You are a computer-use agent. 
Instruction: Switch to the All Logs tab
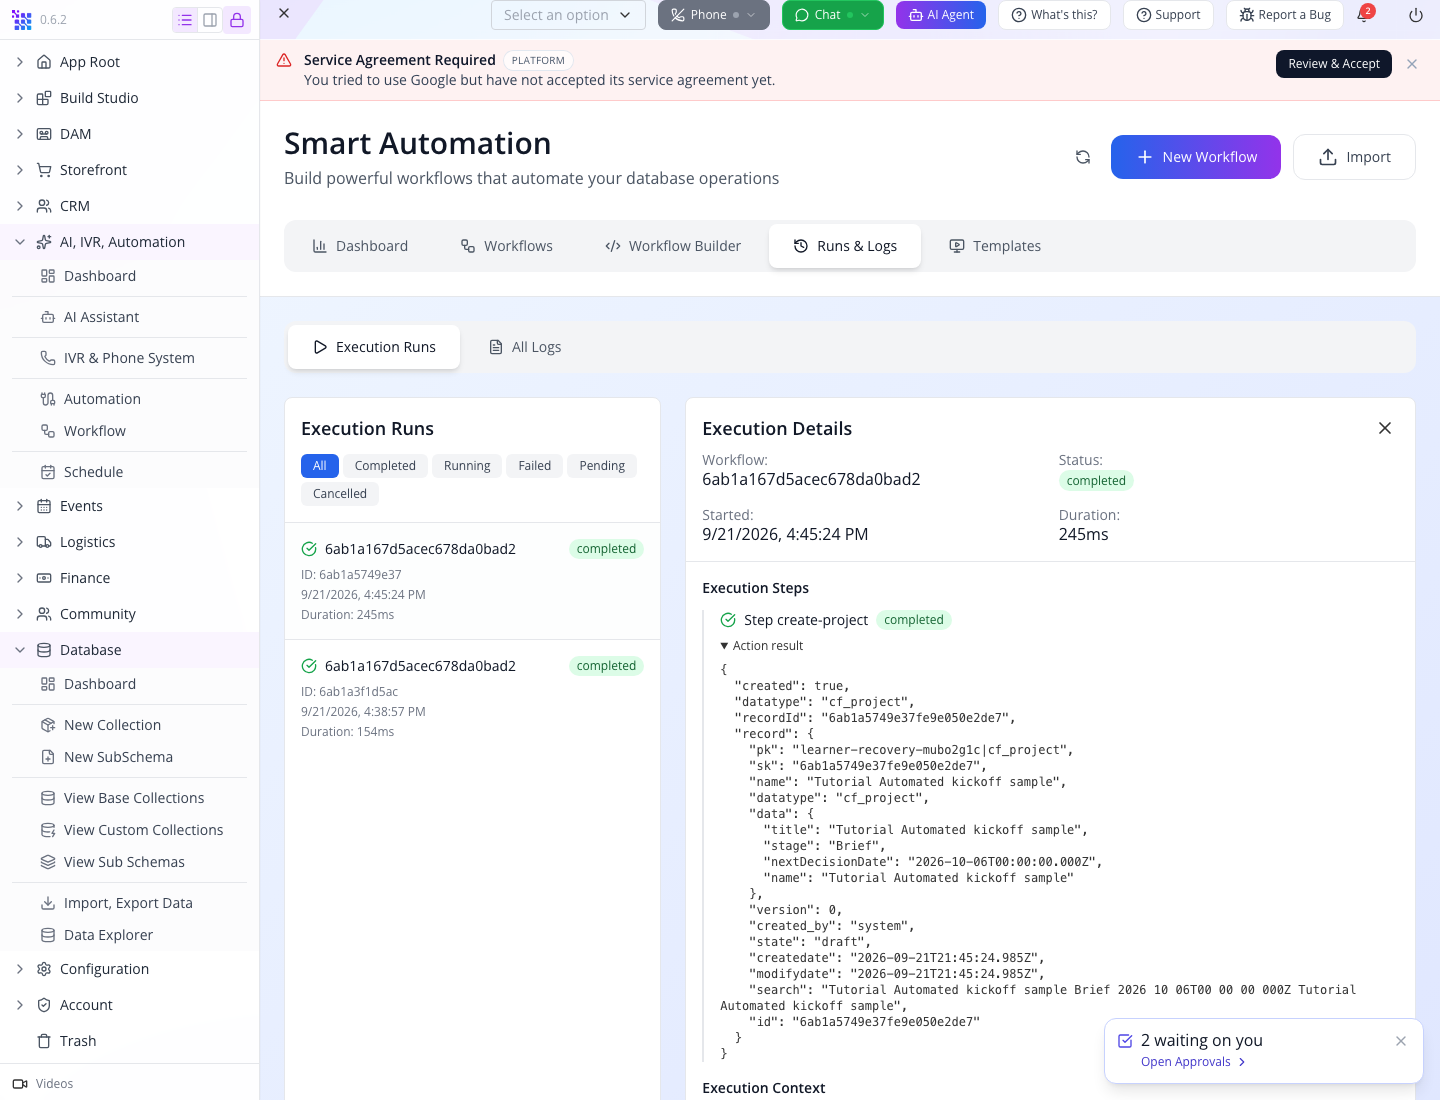click(525, 347)
